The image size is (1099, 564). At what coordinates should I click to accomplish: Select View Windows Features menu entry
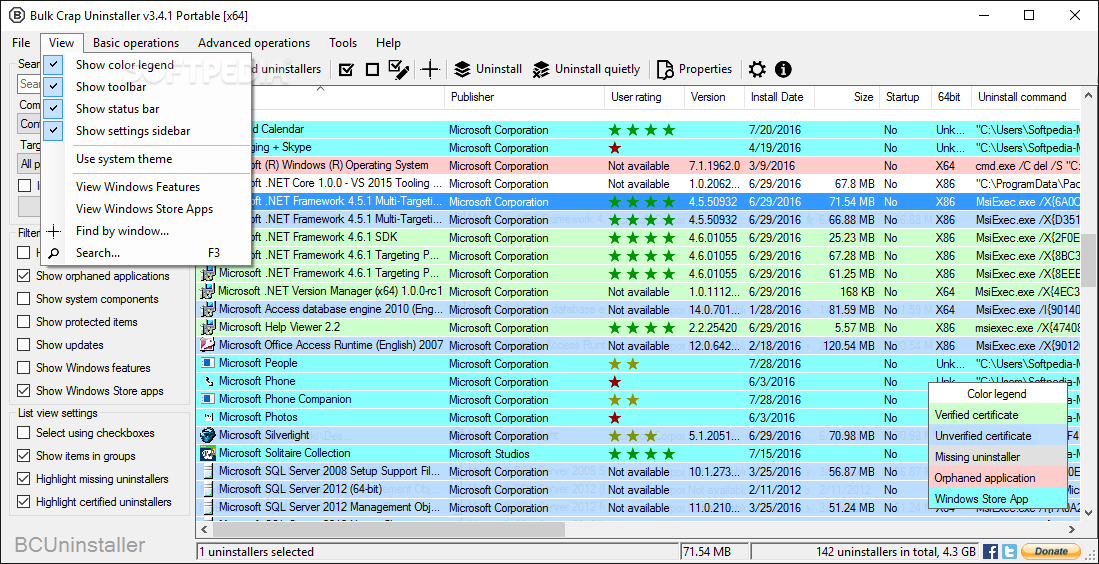(145, 187)
